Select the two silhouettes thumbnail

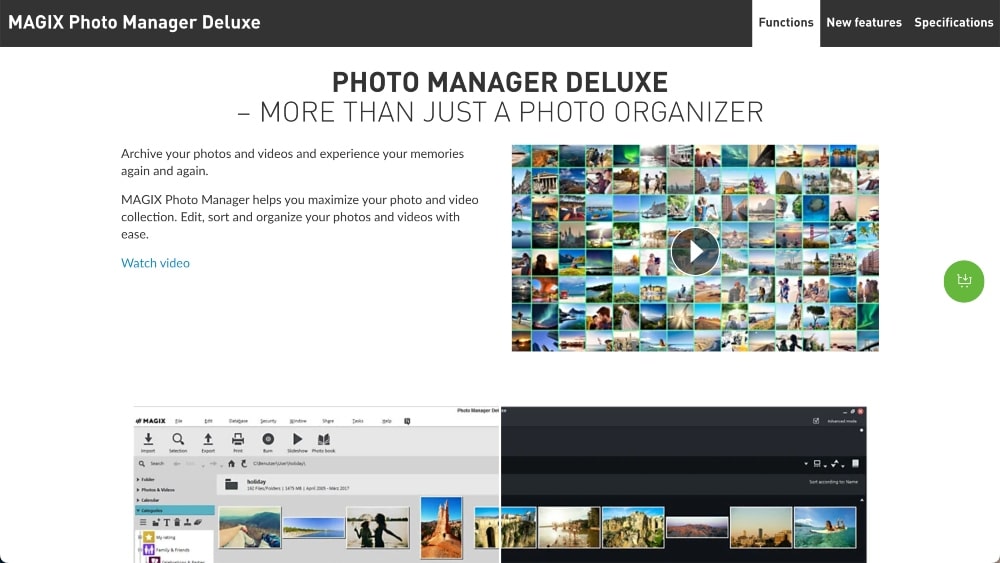pos(378,527)
